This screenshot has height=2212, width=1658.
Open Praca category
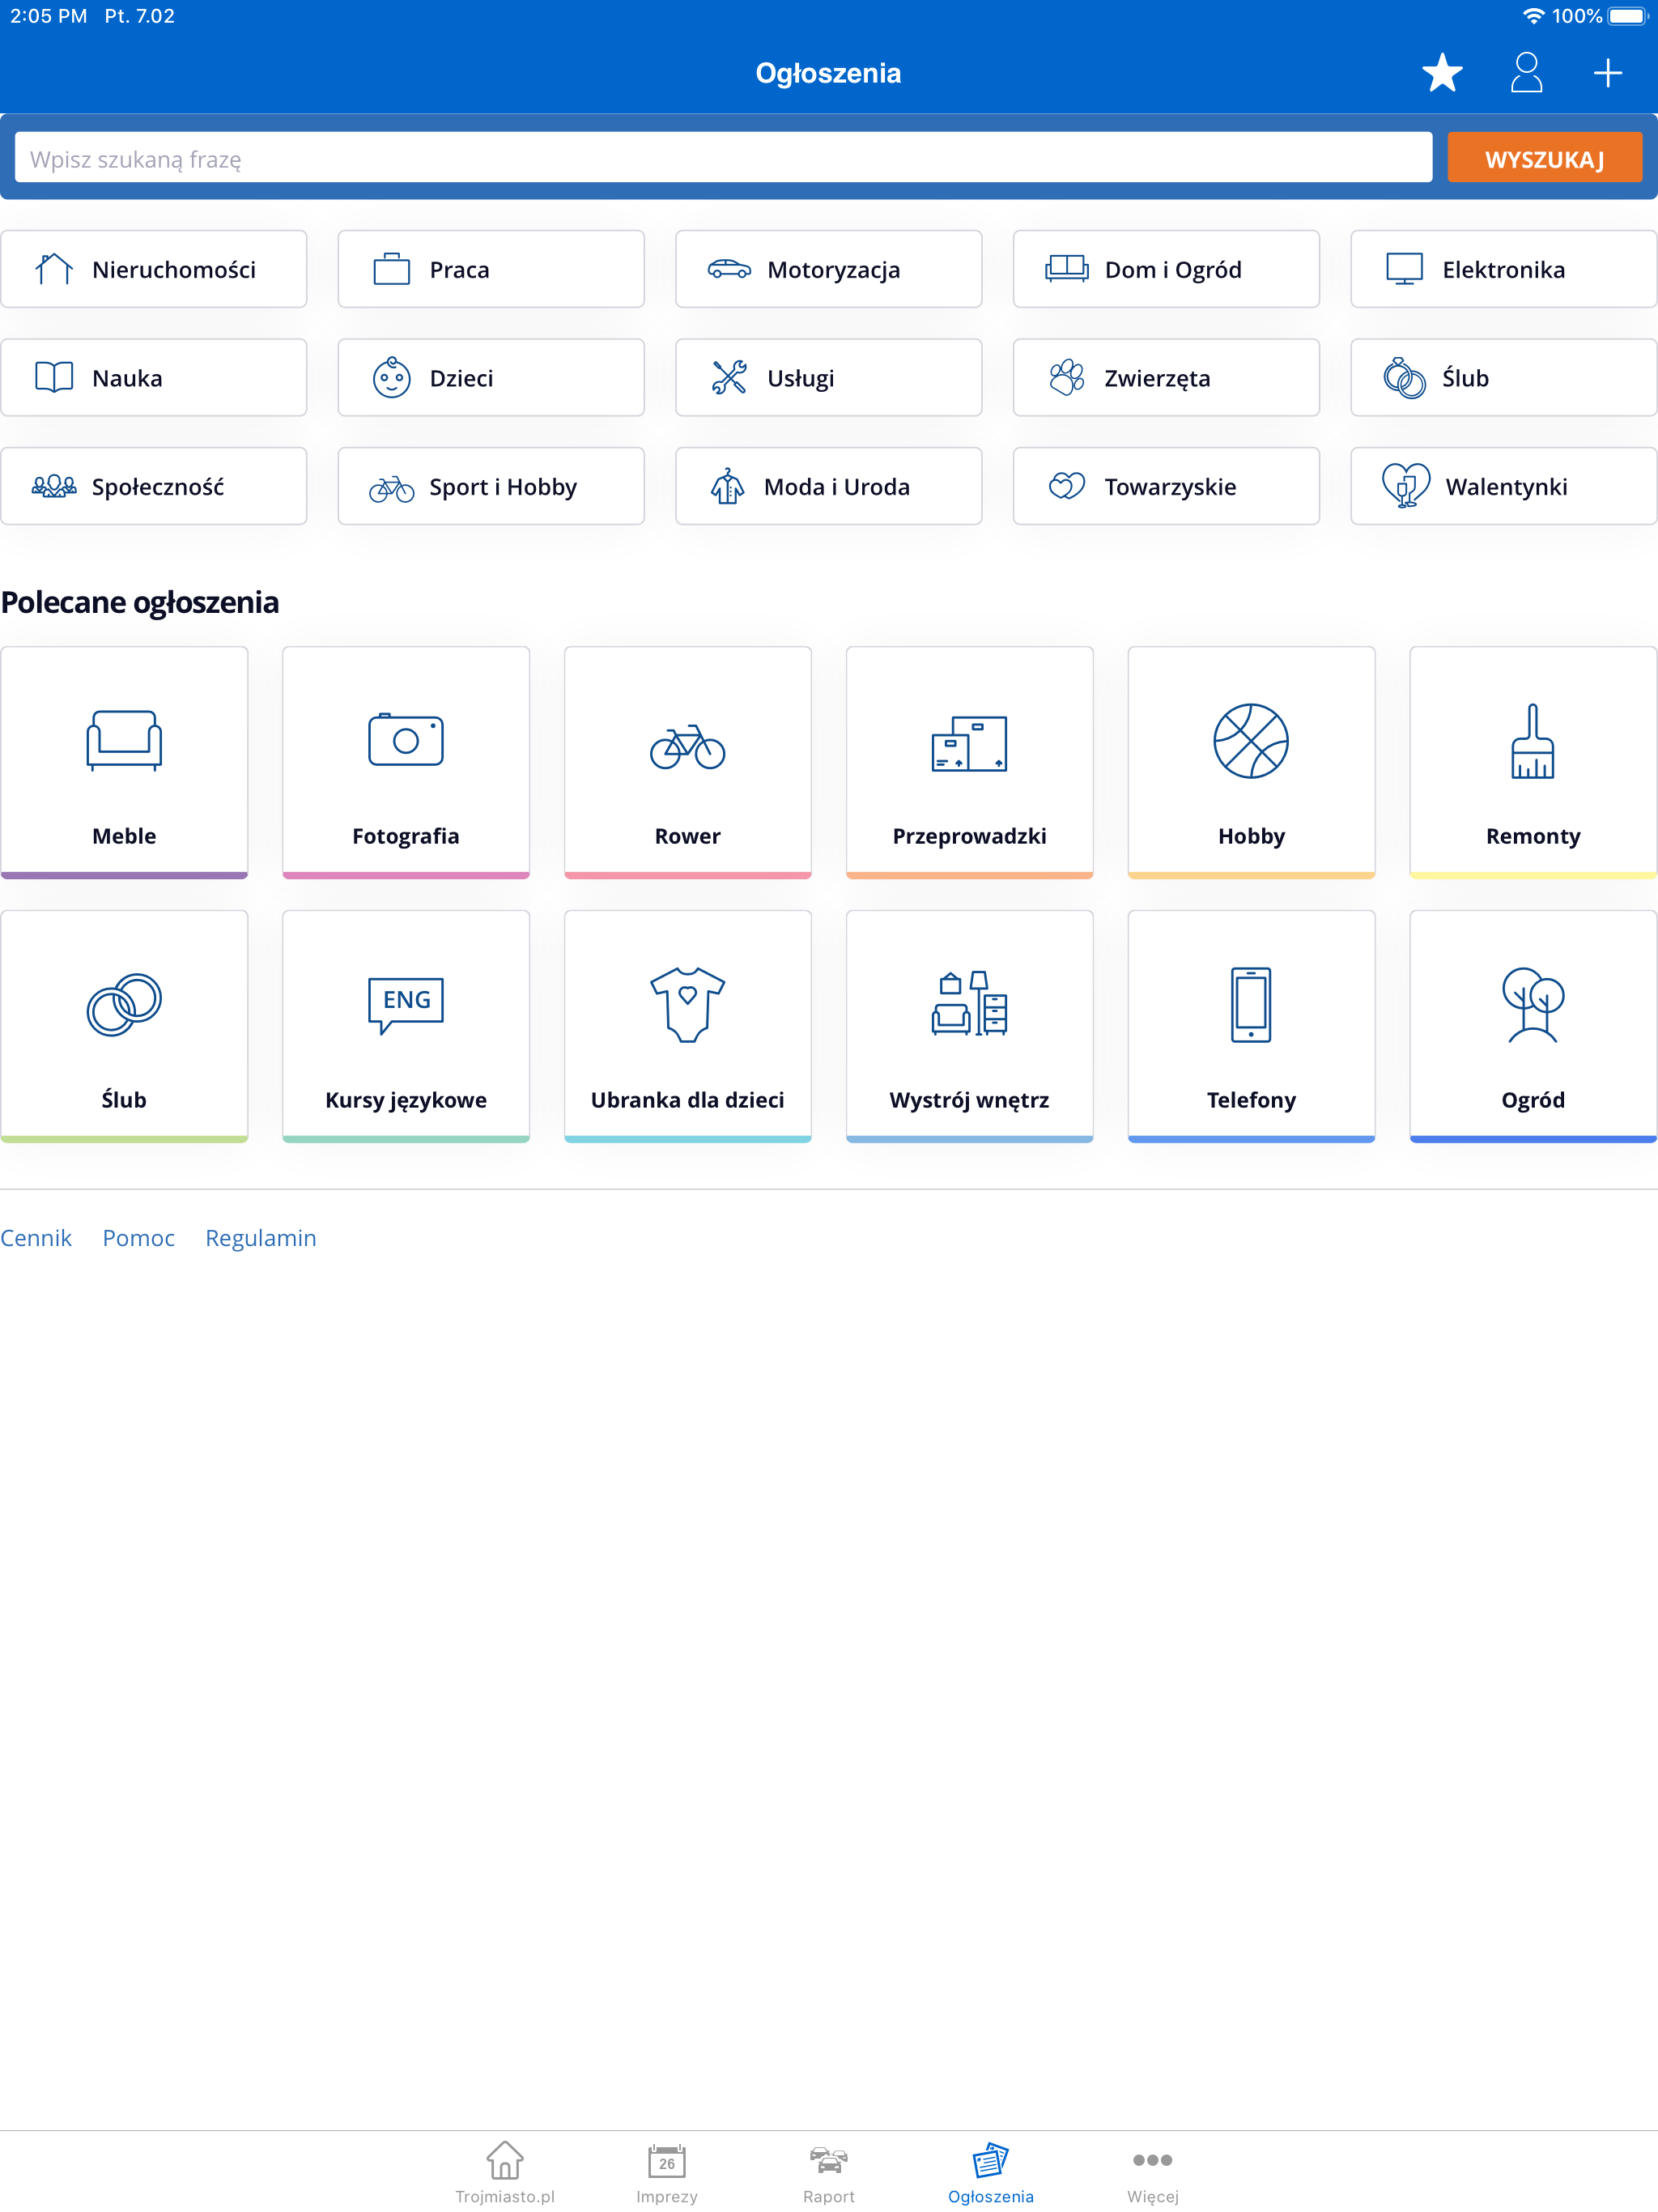point(491,269)
